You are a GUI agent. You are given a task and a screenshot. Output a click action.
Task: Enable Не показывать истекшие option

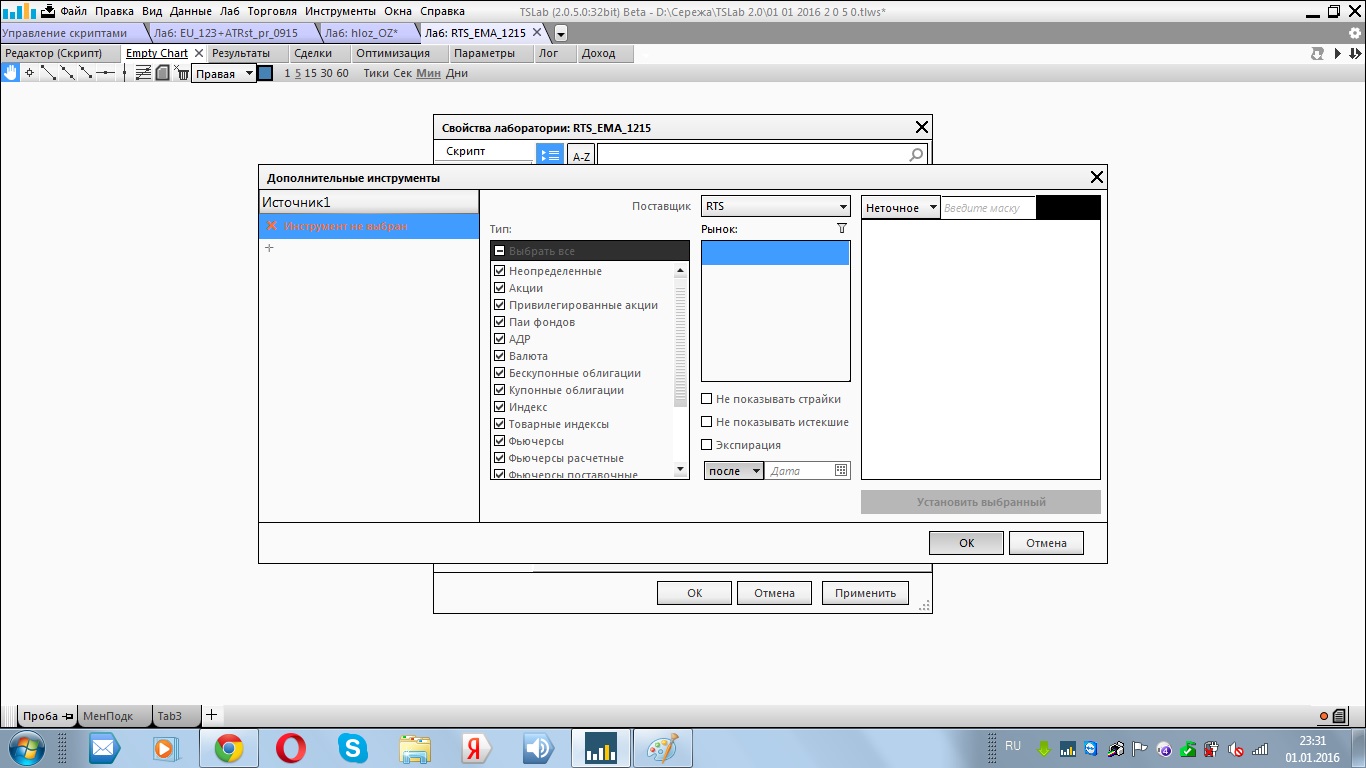pos(707,422)
